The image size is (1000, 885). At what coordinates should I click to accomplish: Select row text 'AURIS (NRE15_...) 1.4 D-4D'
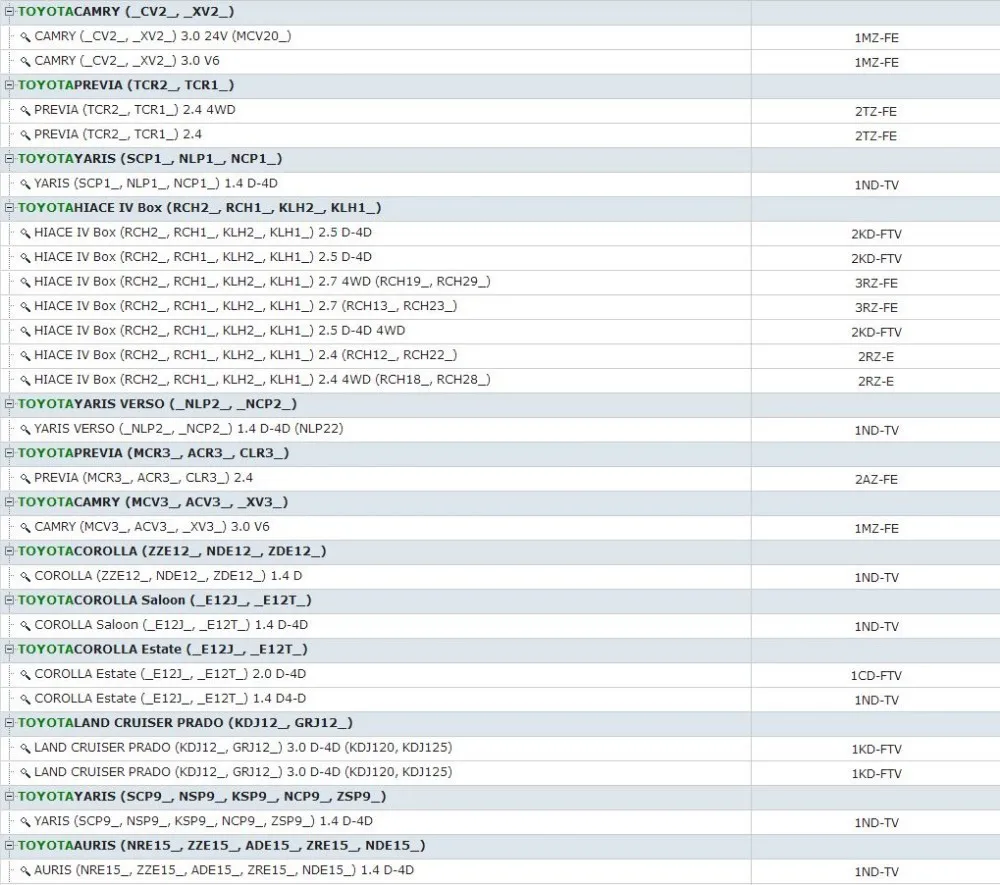(224, 870)
